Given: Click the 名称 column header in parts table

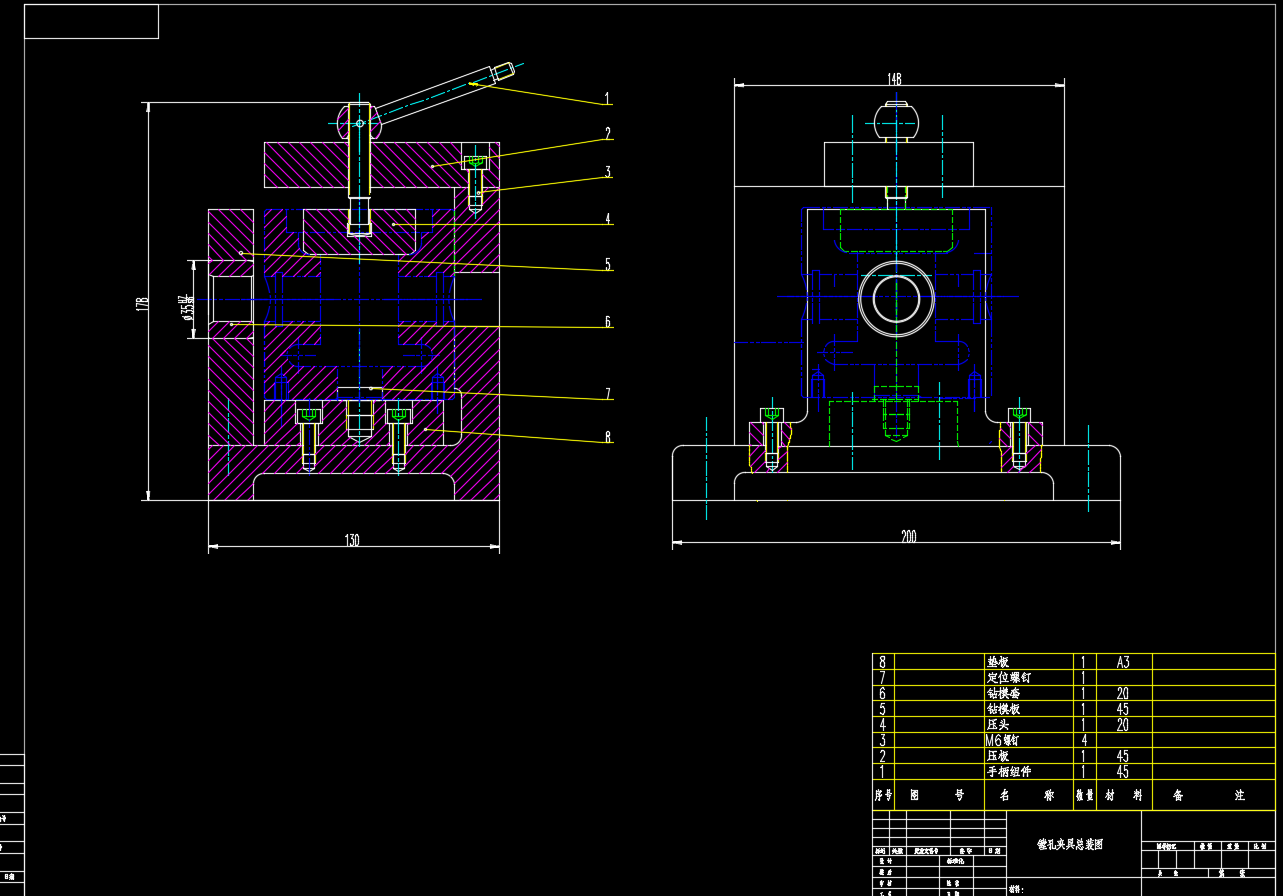Looking at the screenshot, I should click(1028, 795).
